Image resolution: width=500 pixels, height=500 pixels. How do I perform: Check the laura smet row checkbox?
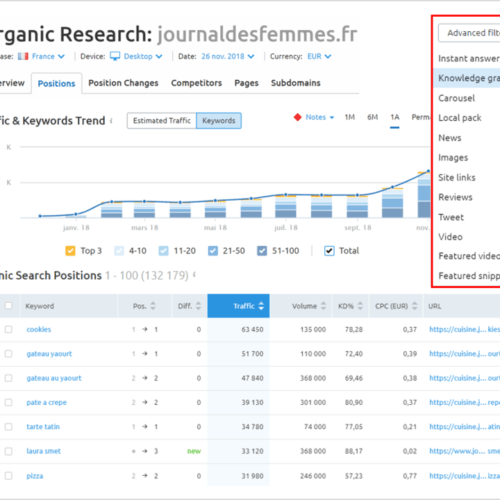click(8, 451)
